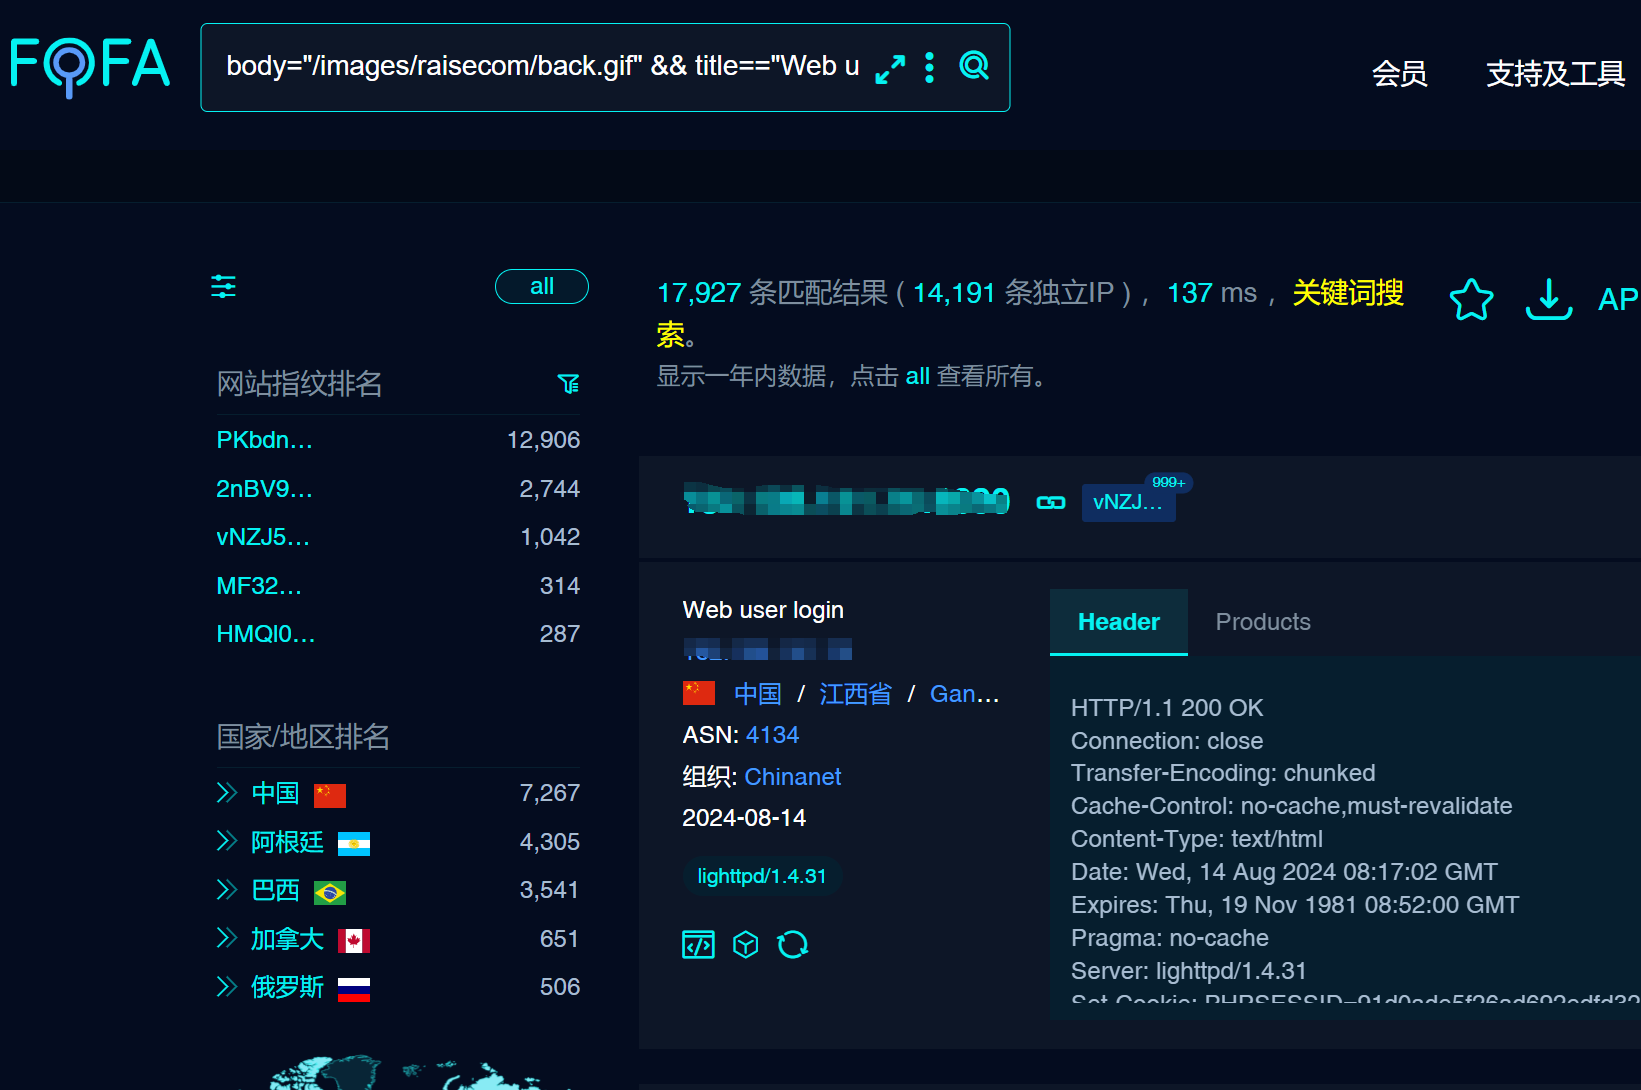Screen dimensions: 1641x1090
Task: Switch to the Header tab
Action: point(1119,622)
